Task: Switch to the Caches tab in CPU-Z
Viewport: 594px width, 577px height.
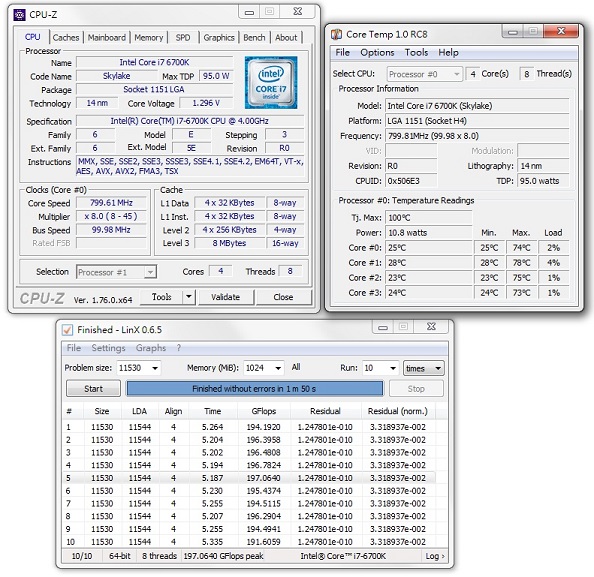Action: [66, 38]
